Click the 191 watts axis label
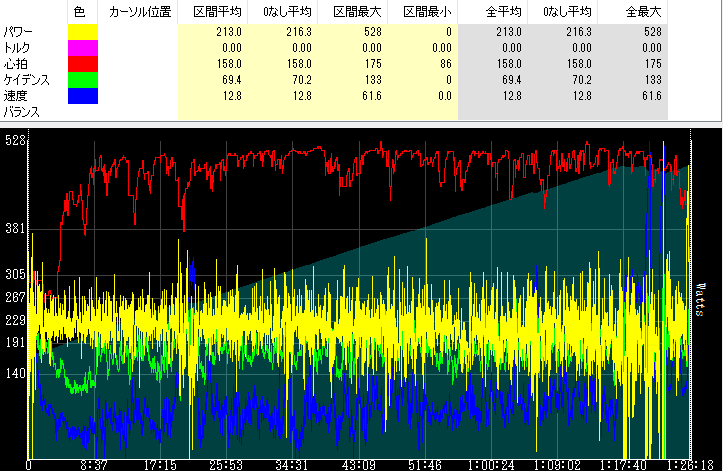This screenshot has height=471, width=723. [15, 342]
